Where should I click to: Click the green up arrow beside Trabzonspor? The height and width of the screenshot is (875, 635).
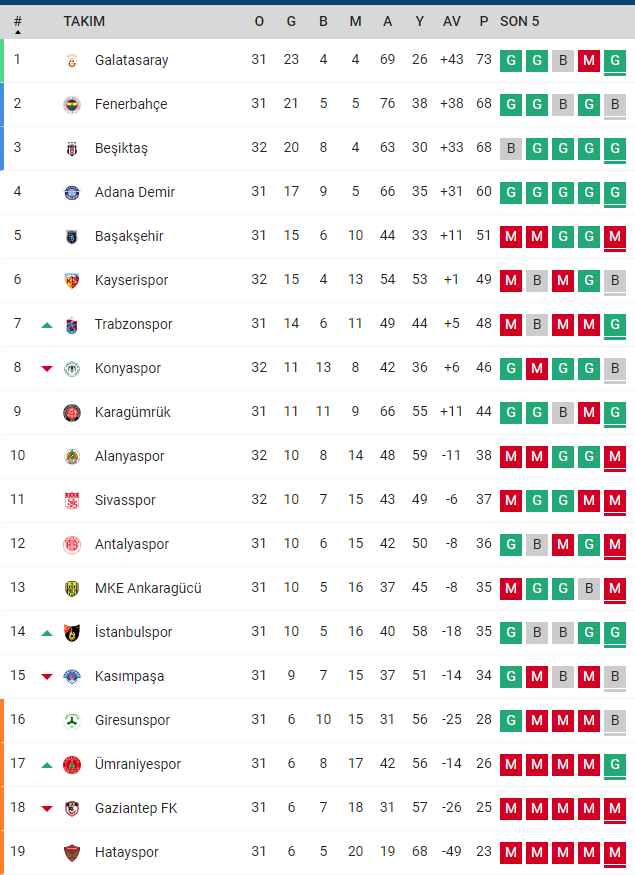pos(47,325)
